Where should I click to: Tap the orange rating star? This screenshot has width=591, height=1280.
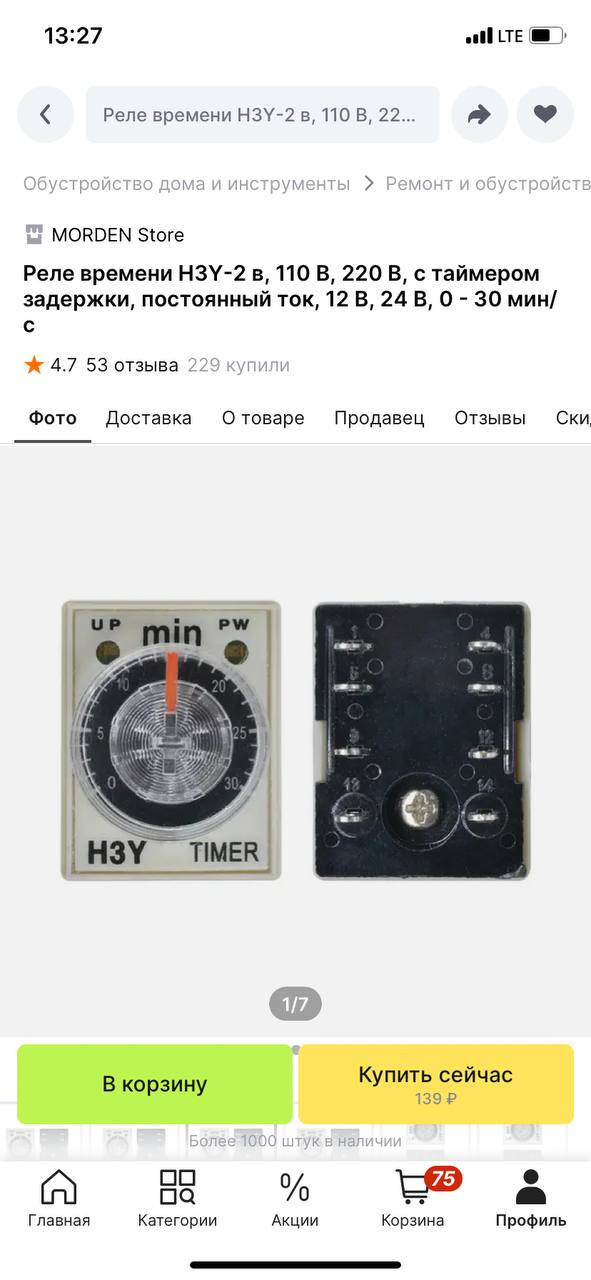click(34, 365)
